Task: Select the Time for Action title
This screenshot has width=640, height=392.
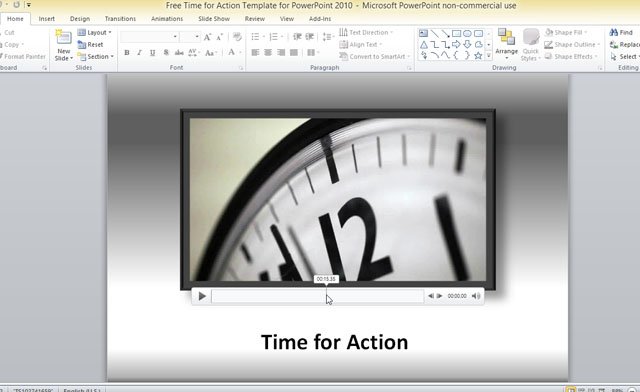Action: (x=334, y=342)
